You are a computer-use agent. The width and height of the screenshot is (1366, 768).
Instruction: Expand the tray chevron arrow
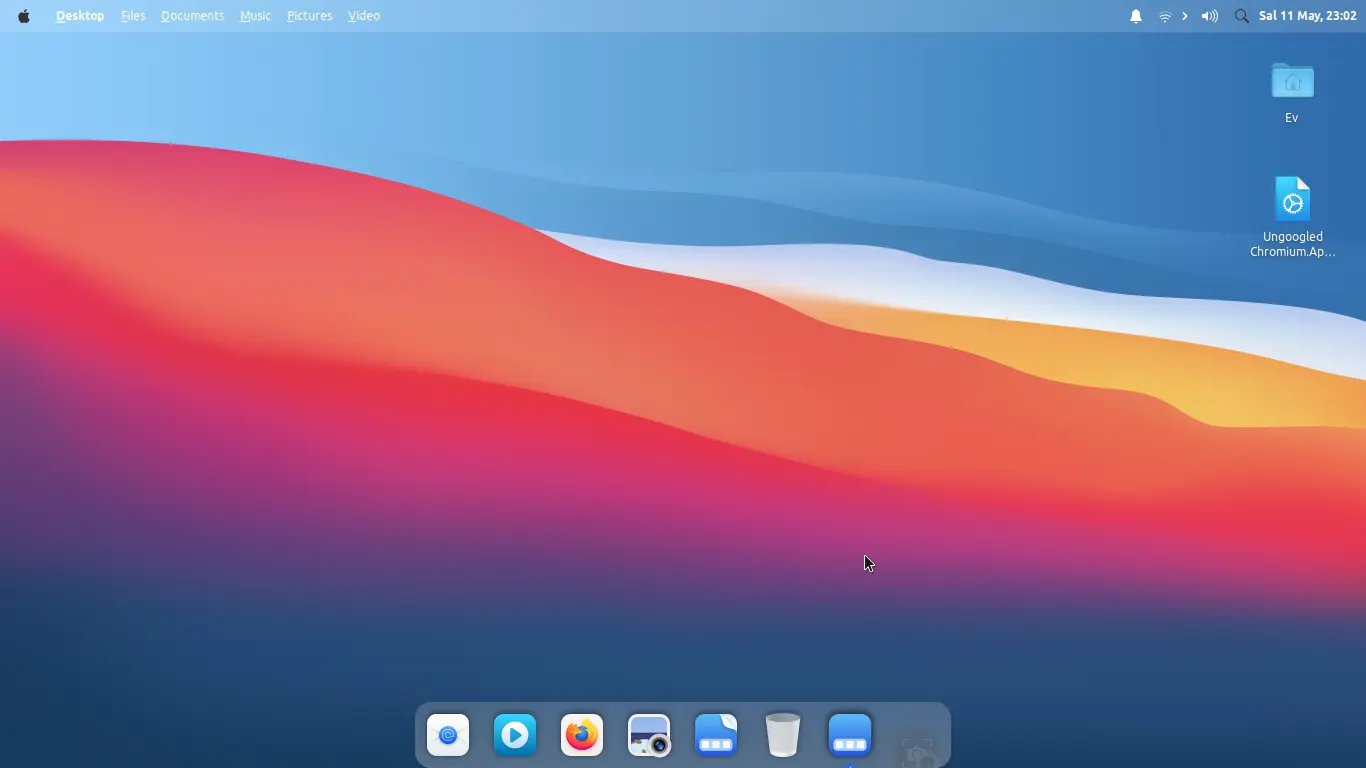coord(1185,16)
